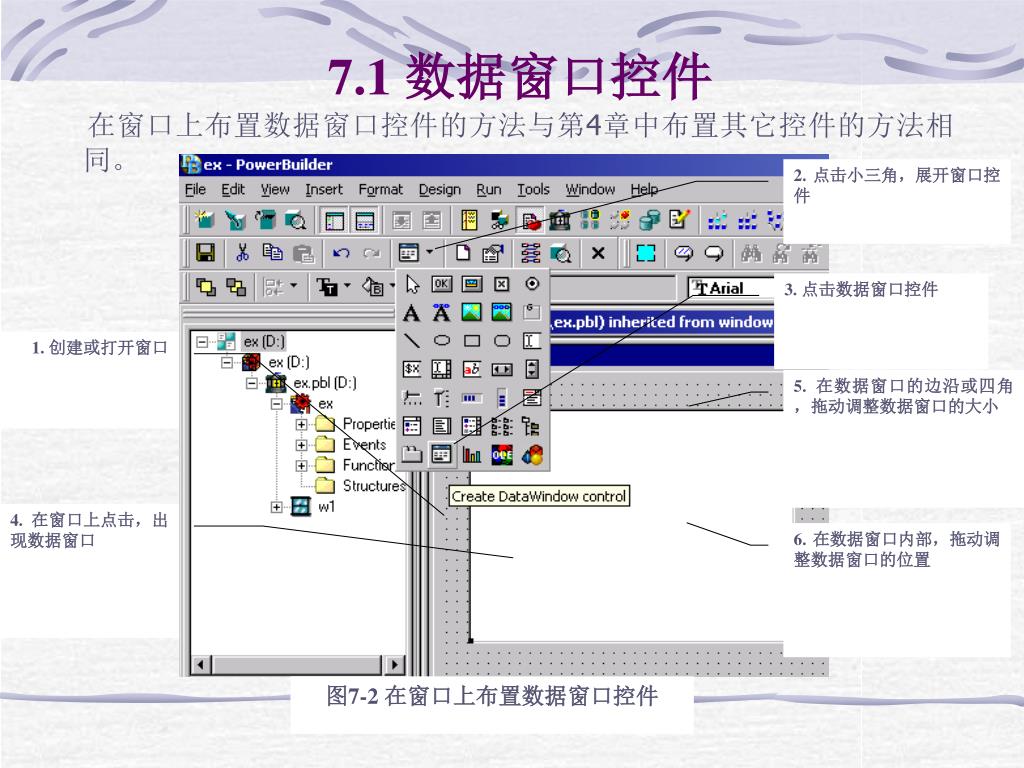
Task: Select the OLE control in palette
Action: click(502, 454)
